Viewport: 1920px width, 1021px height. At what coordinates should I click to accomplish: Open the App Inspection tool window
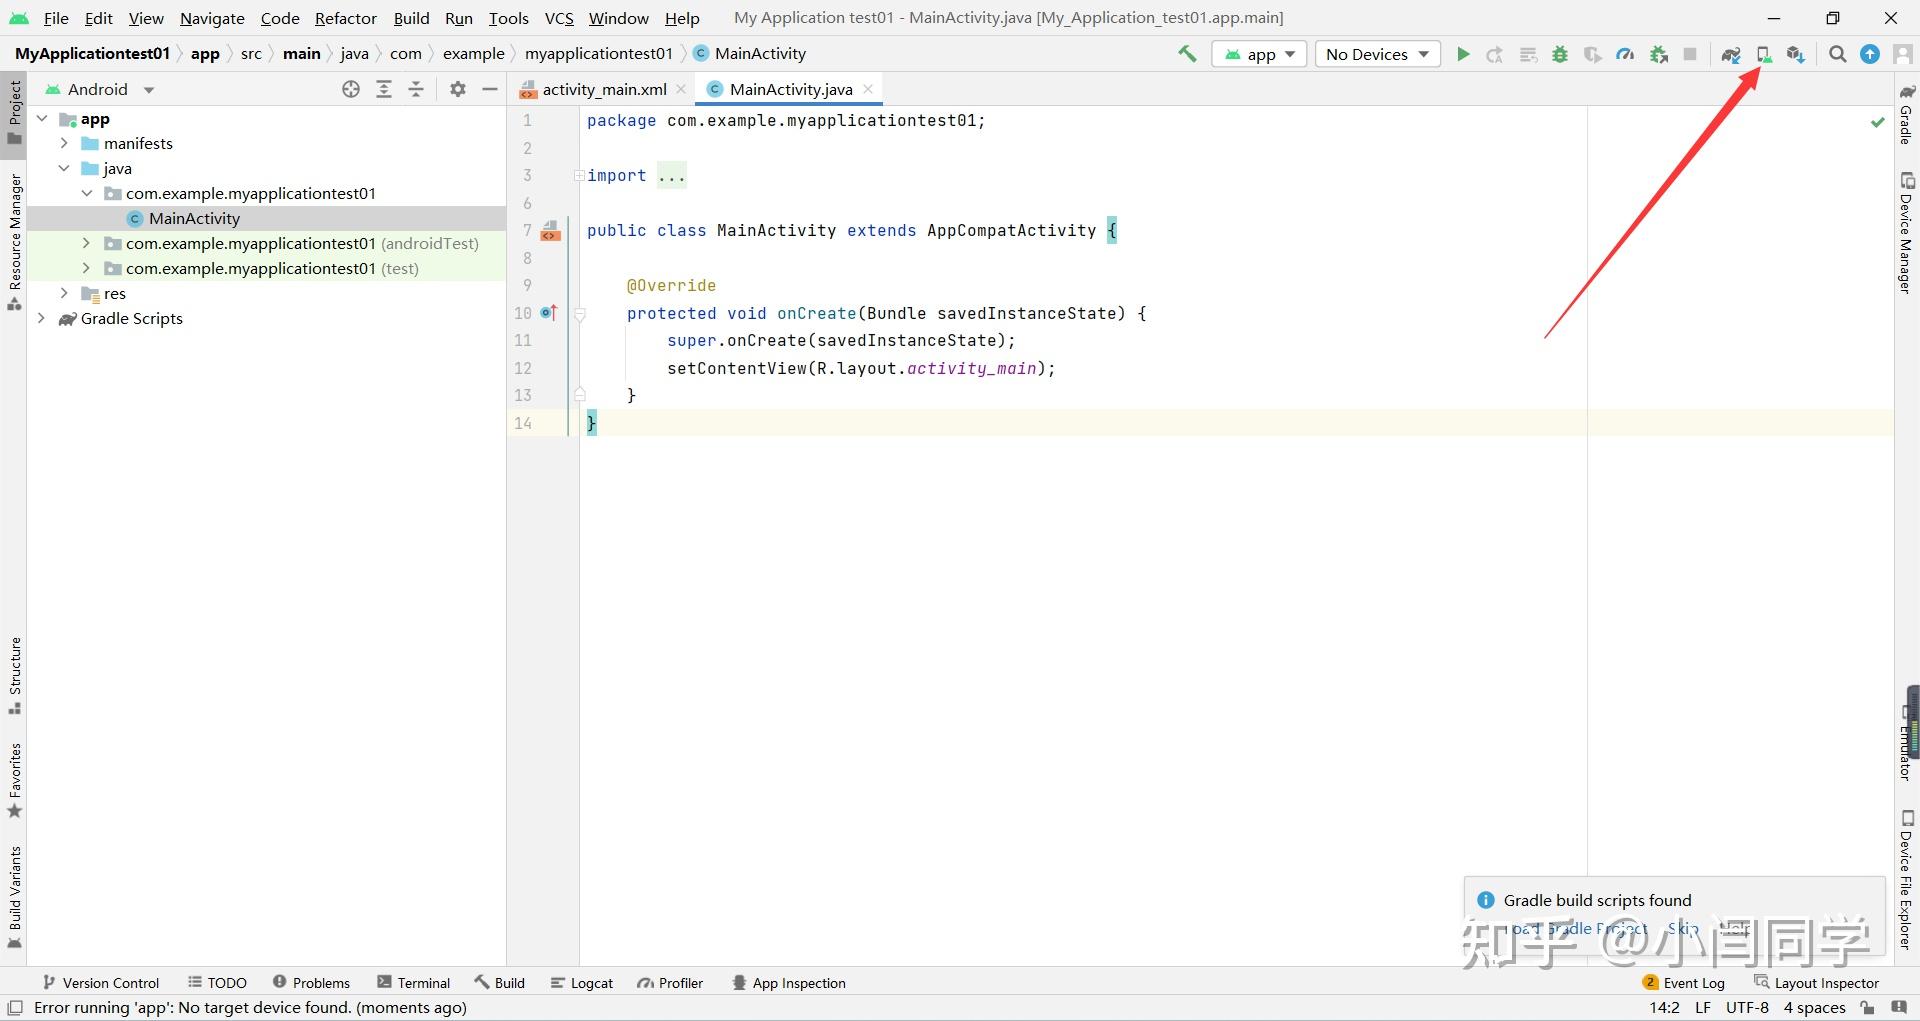[x=788, y=983]
